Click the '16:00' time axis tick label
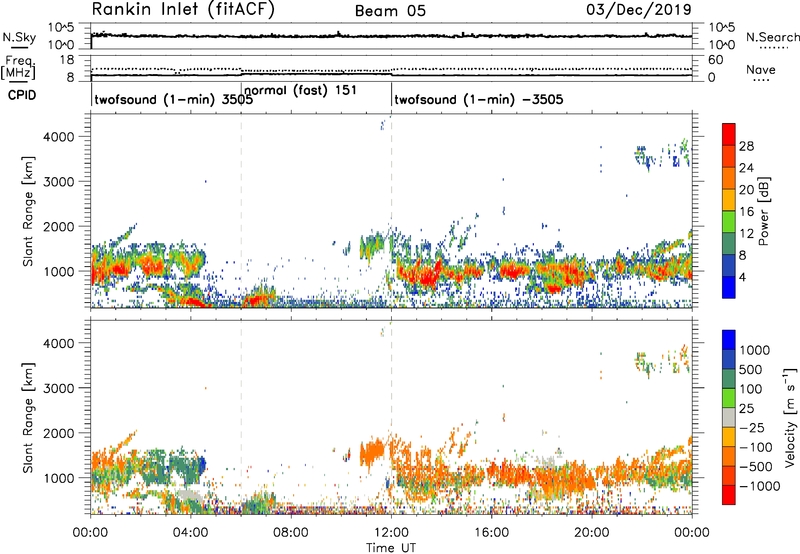Screen dimensions: 800x554 [491, 533]
